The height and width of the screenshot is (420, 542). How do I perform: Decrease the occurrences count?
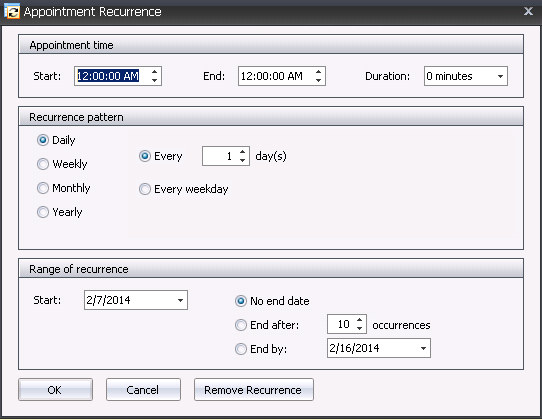click(359, 328)
